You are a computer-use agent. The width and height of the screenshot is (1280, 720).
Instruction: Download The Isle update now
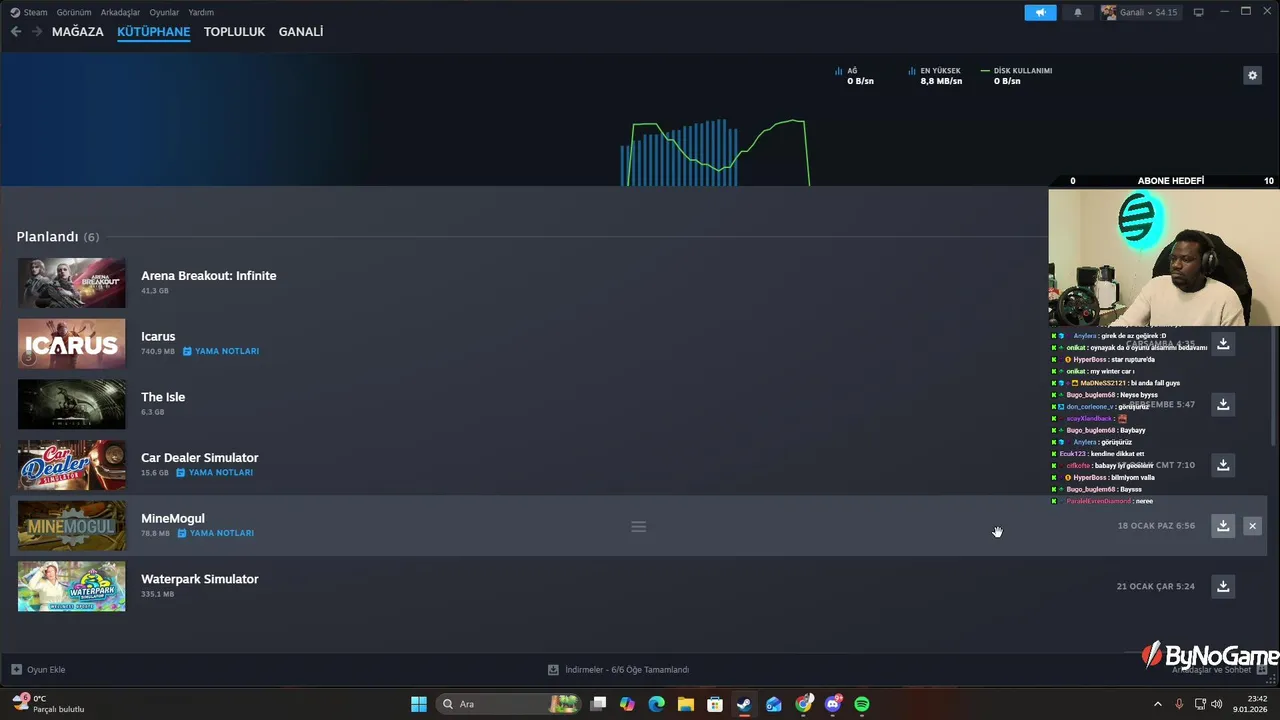click(x=1223, y=404)
